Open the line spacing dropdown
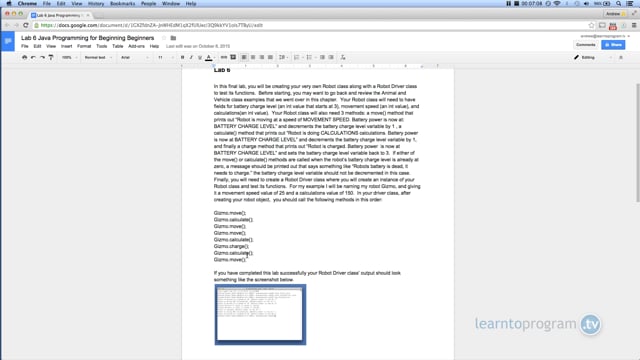Image resolution: width=640 pixels, height=360 pixels. [283, 58]
